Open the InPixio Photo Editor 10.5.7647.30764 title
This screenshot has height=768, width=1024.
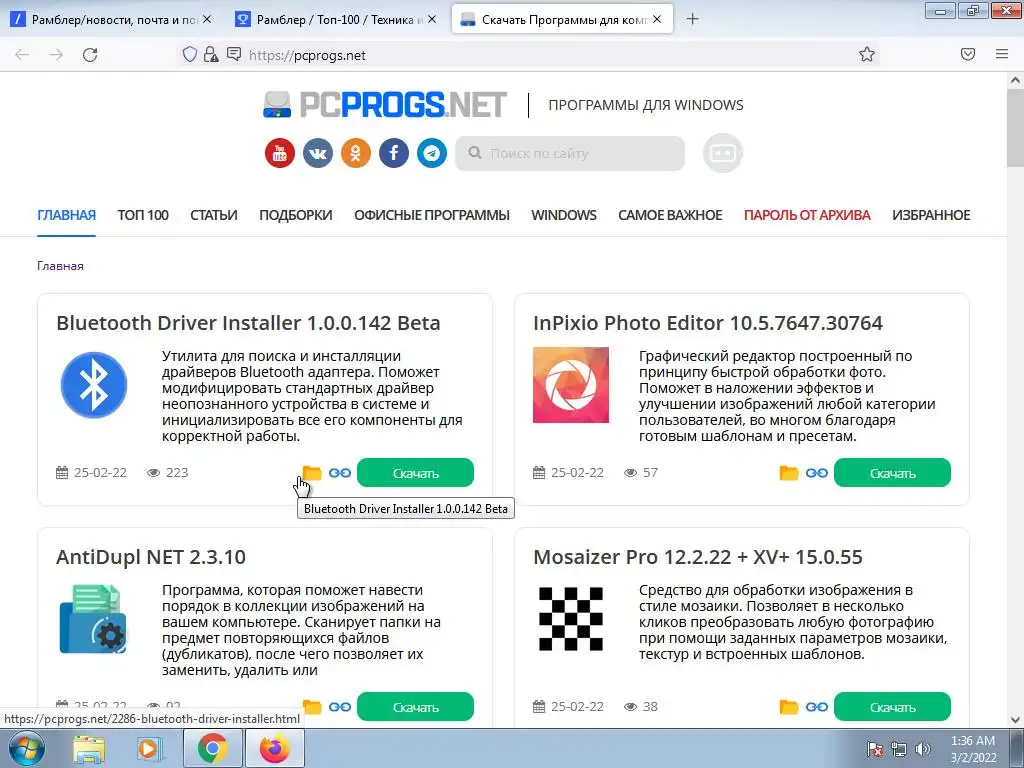point(708,323)
